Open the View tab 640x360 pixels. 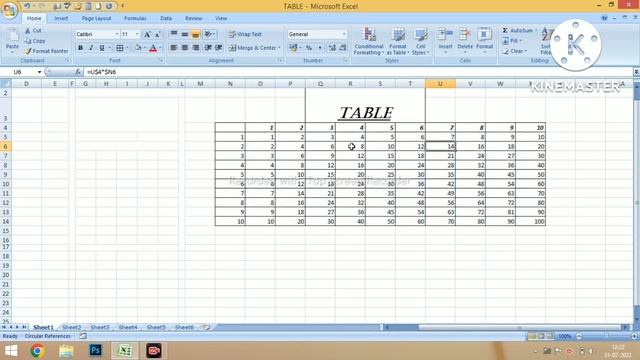tap(221, 18)
